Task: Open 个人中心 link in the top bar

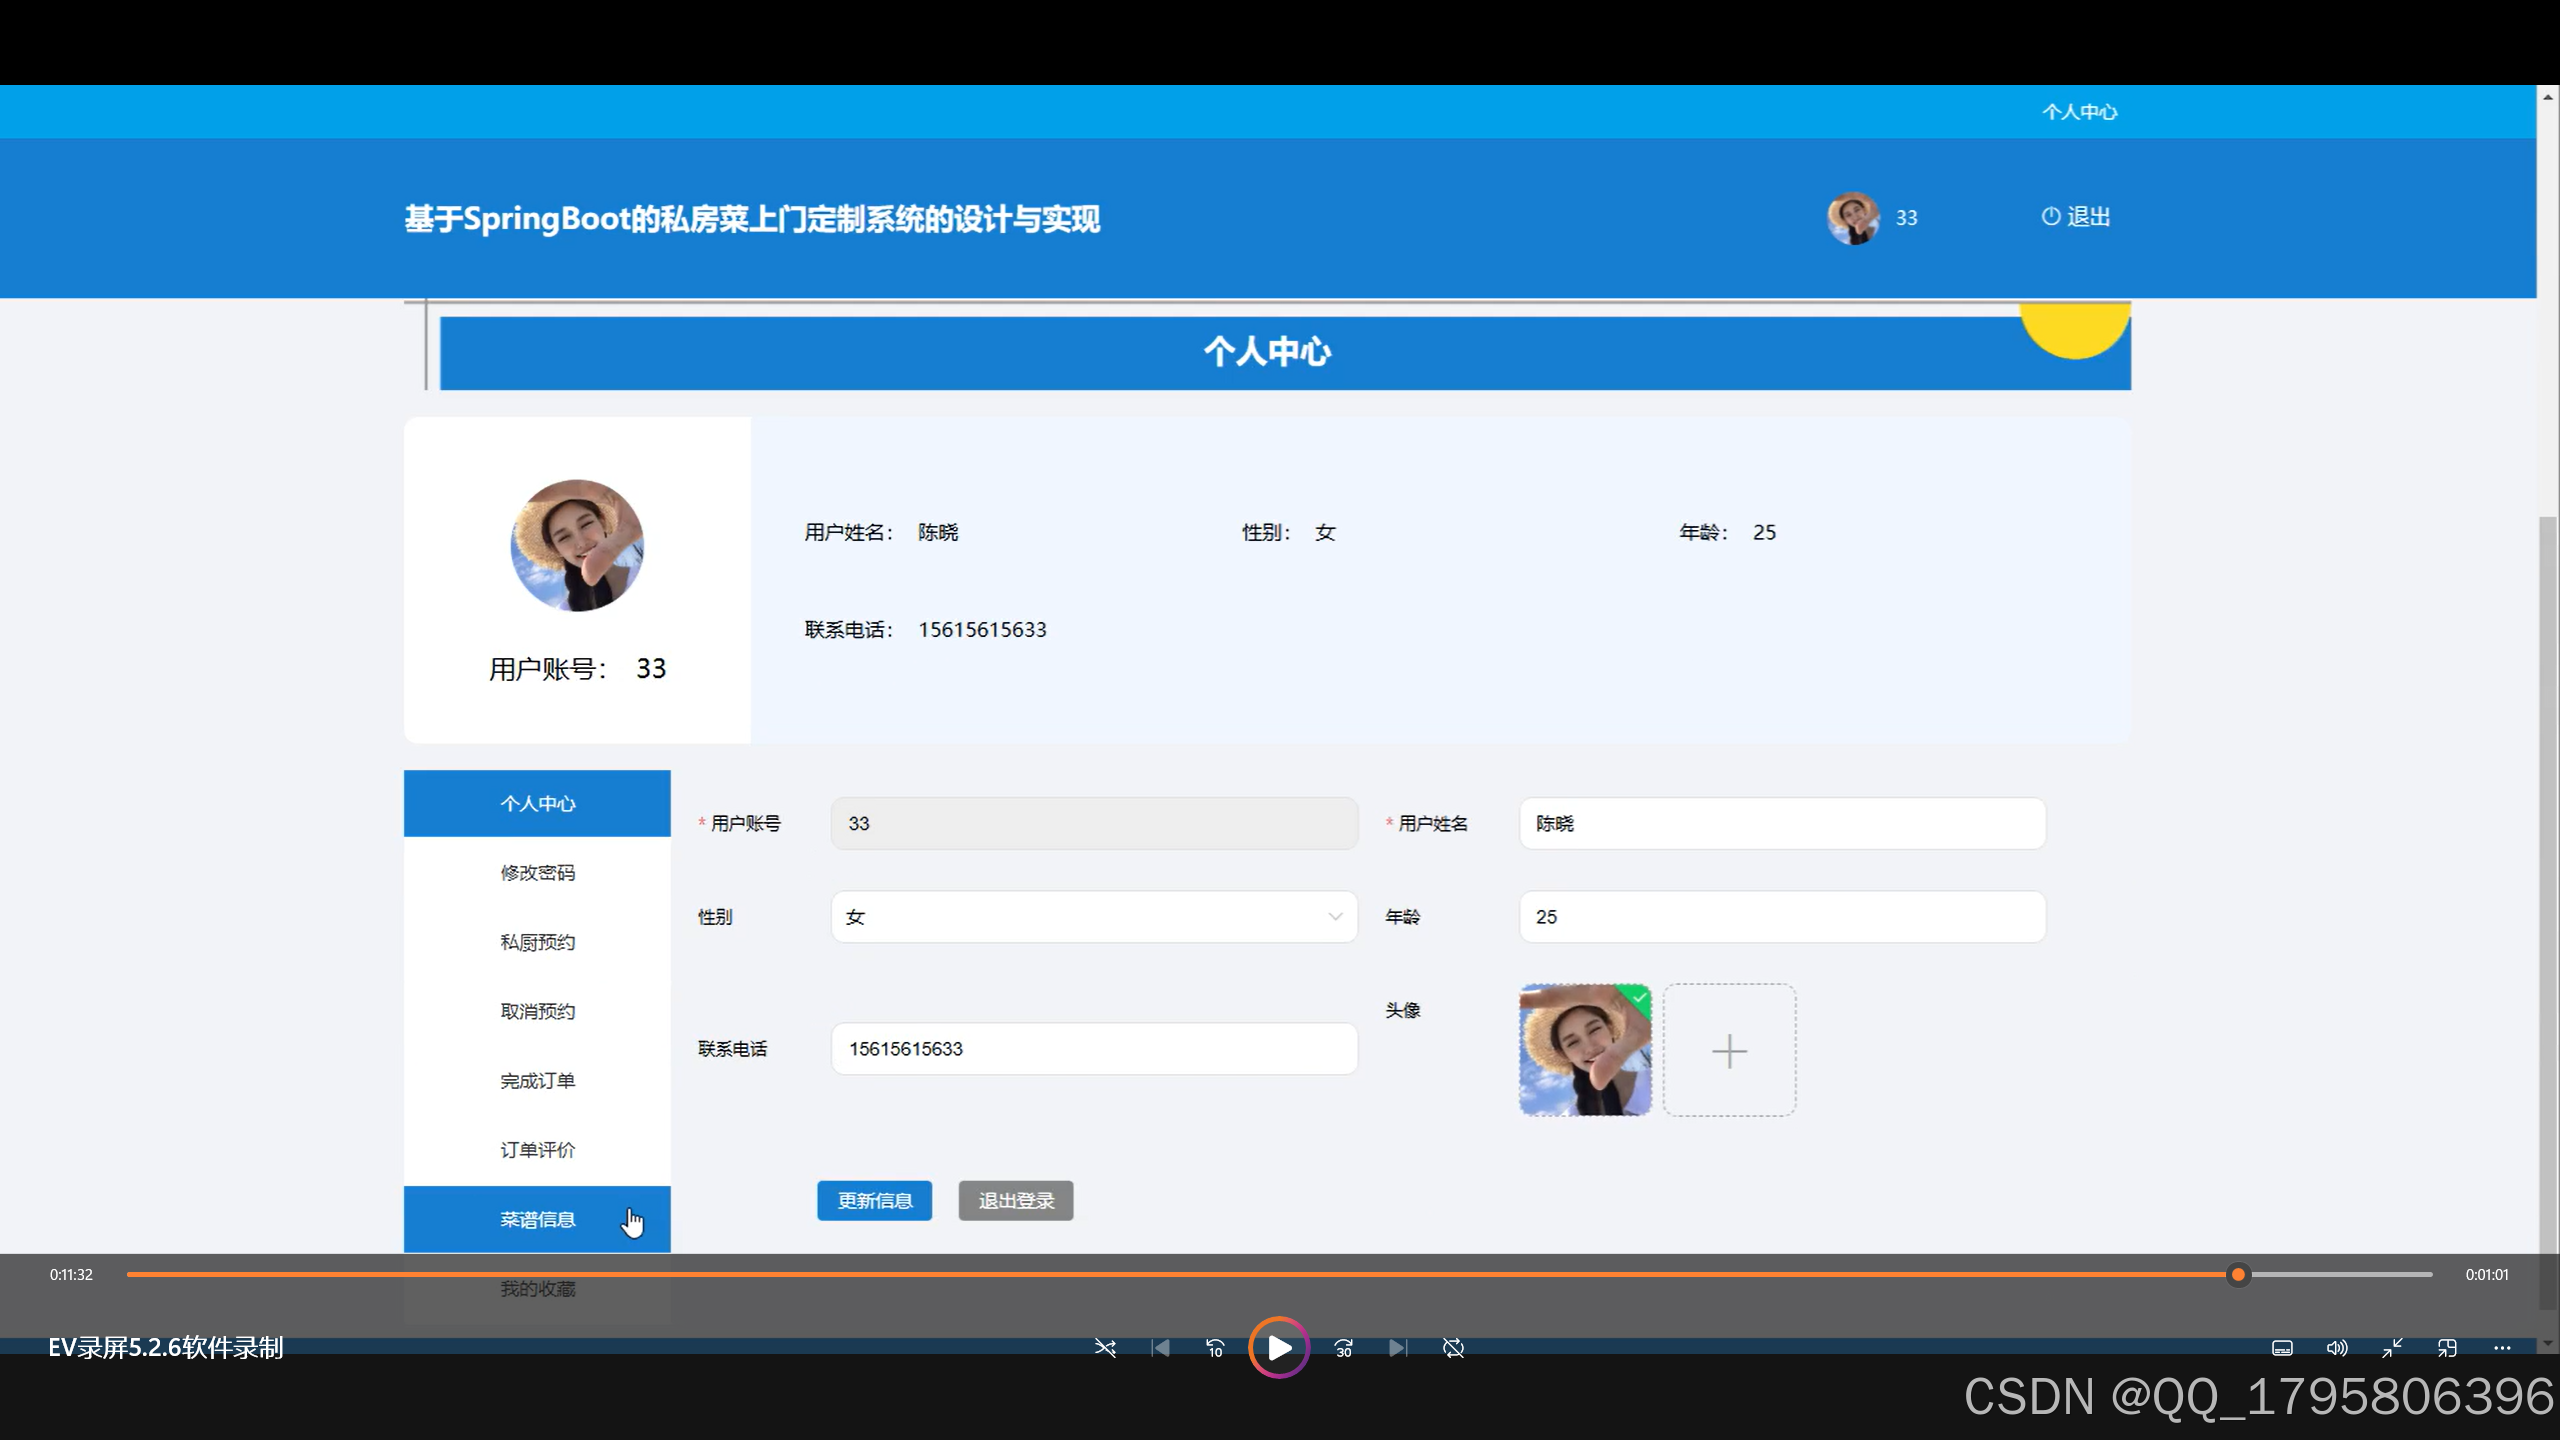Action: click(2079, 112)
